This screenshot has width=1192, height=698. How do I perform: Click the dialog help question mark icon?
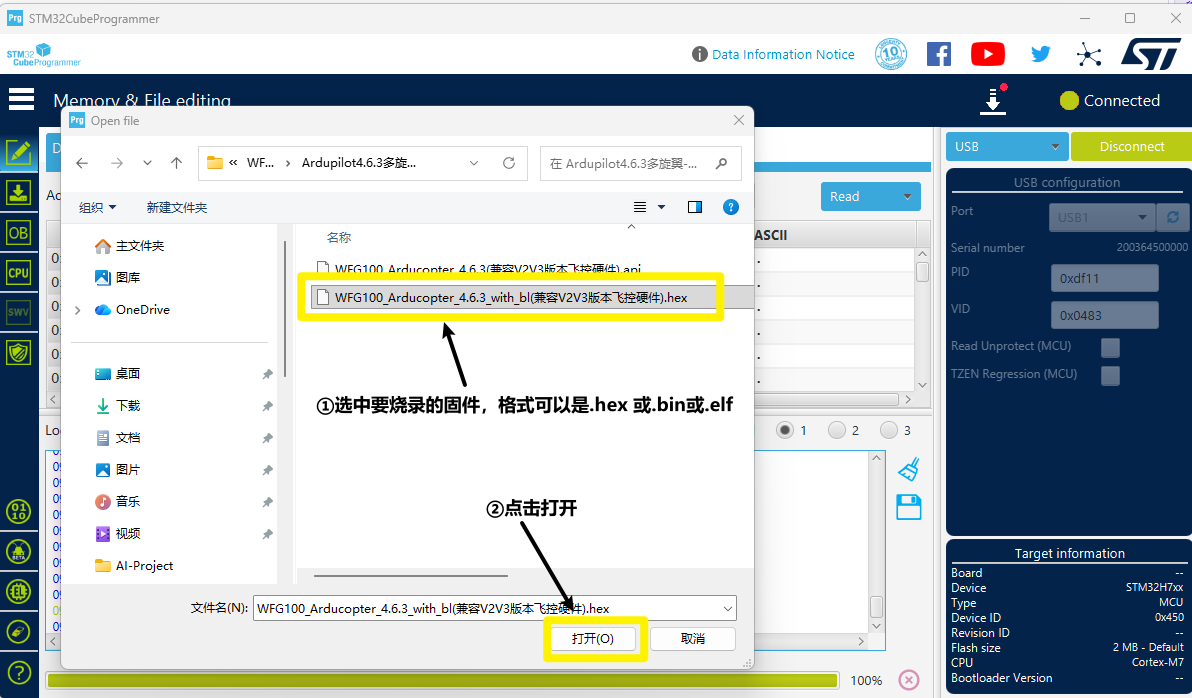click(731, 207)
